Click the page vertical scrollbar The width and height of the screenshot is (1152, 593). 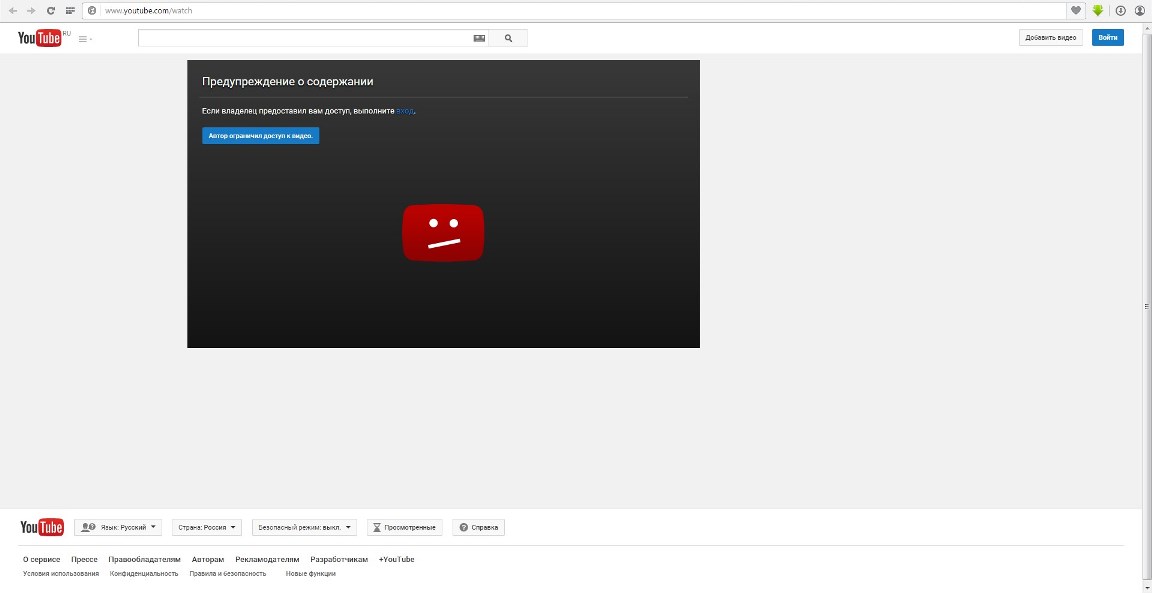point(1147,306)
